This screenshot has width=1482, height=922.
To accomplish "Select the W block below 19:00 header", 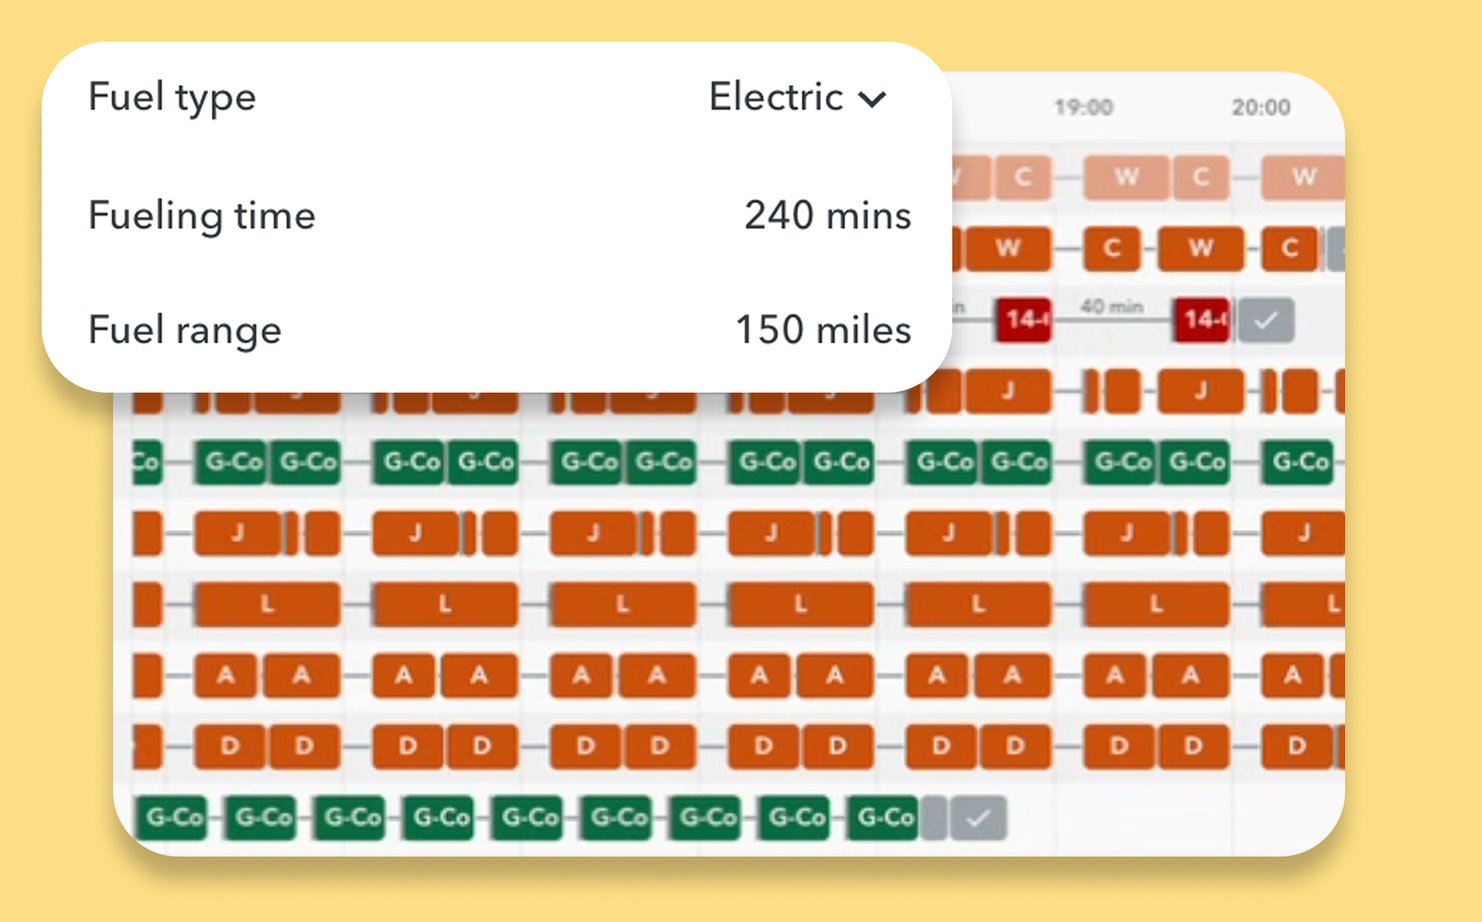I will coord(1126,177).
